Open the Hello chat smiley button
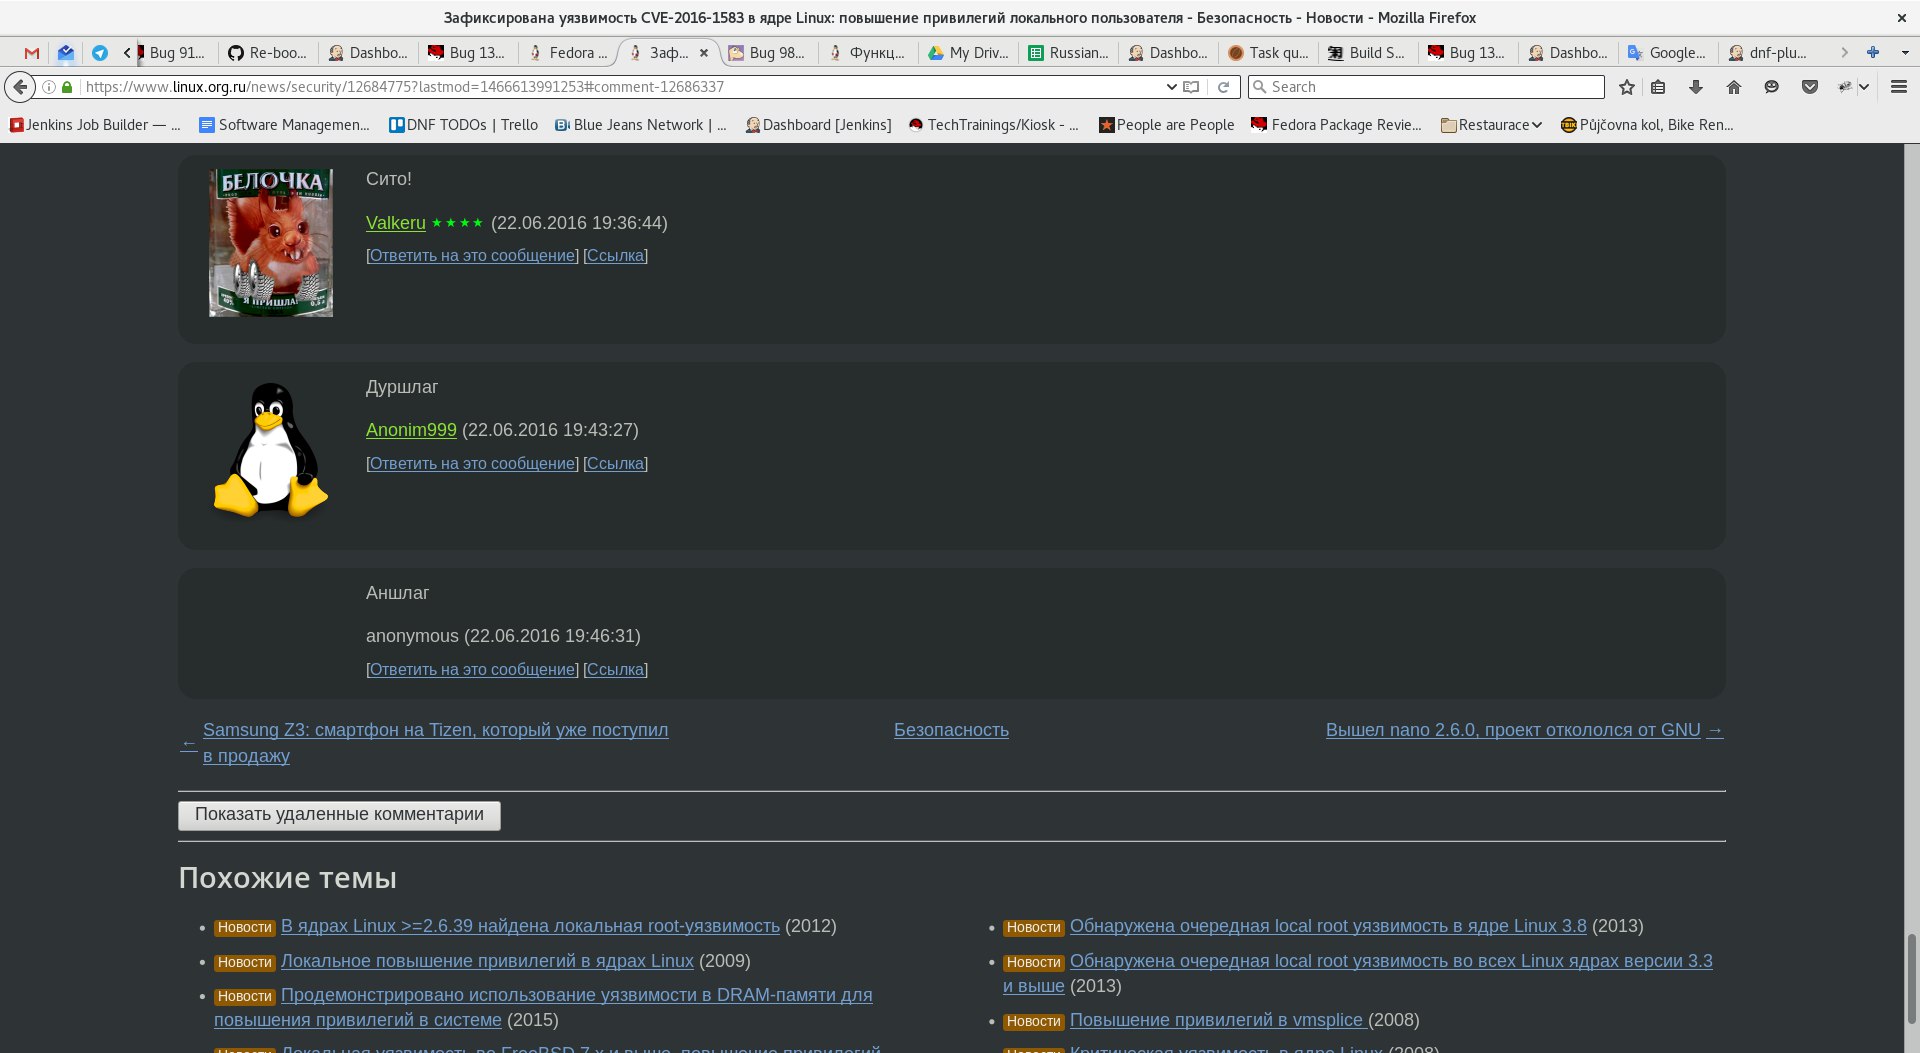This screenshot has height=1053, width=1920. pos(1772,87)
